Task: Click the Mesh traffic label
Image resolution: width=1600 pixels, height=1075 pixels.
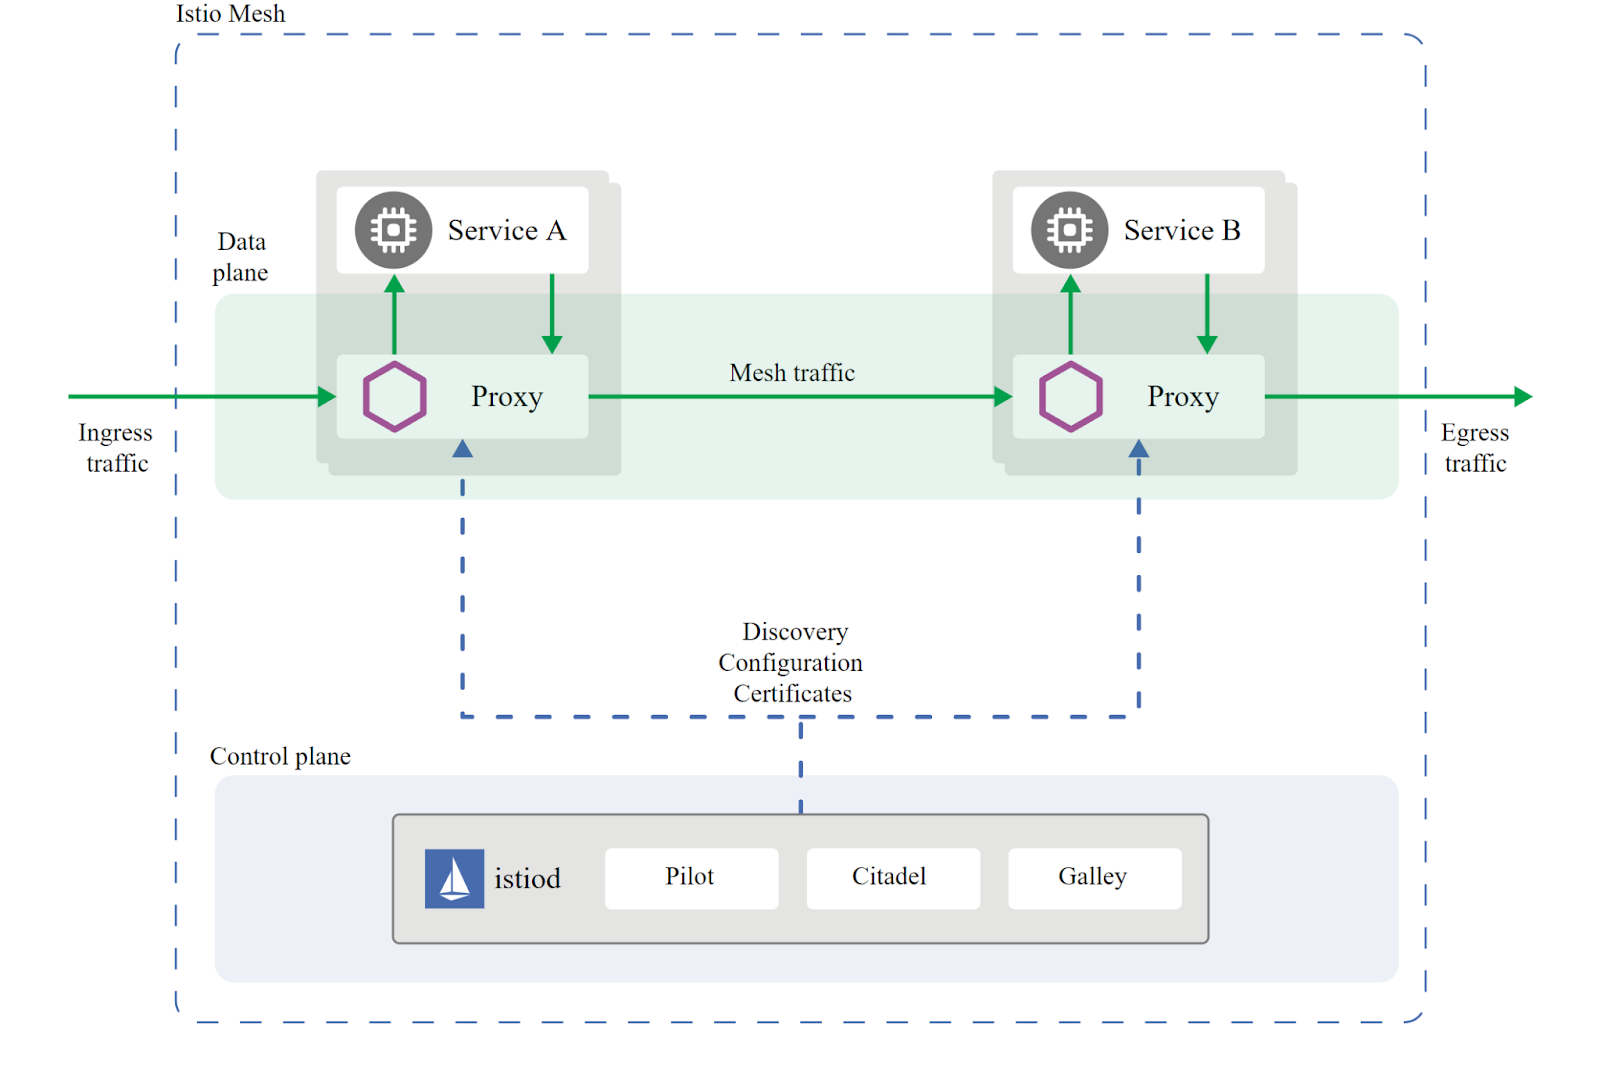Action: click(792, 373)
